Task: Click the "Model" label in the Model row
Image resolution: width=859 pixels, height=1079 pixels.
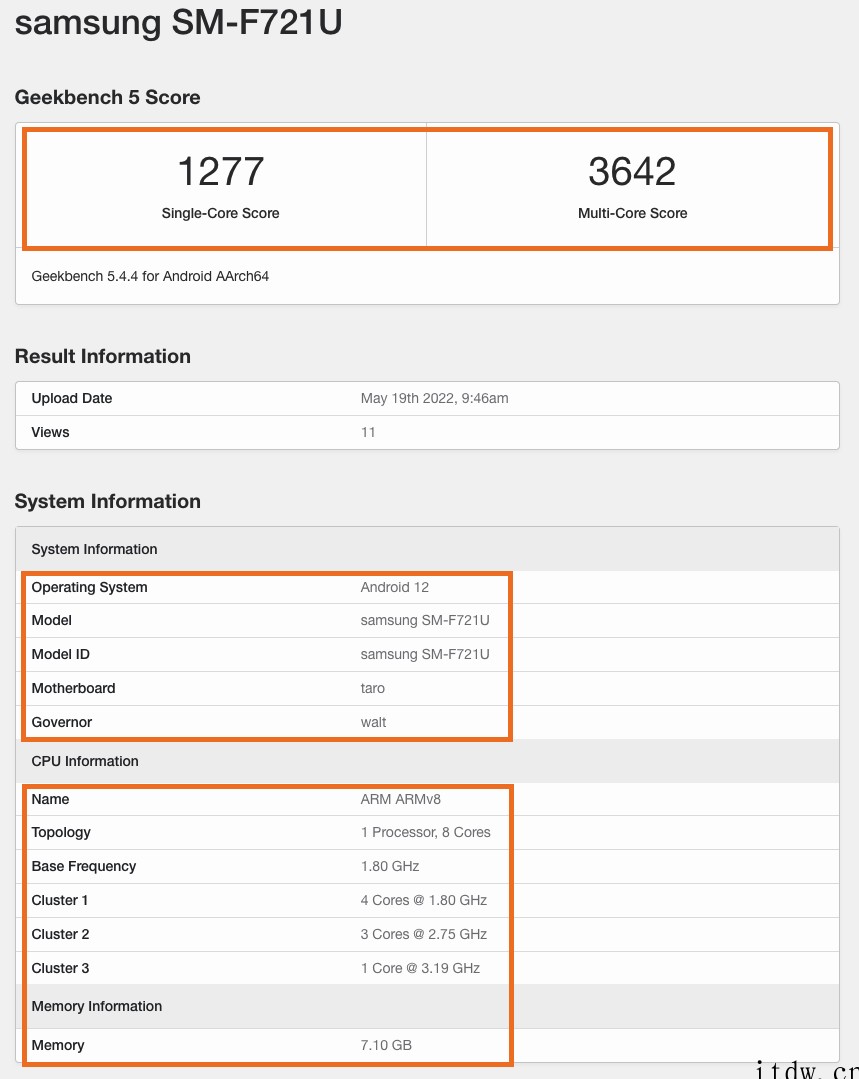Action: [x=52, y=620]
